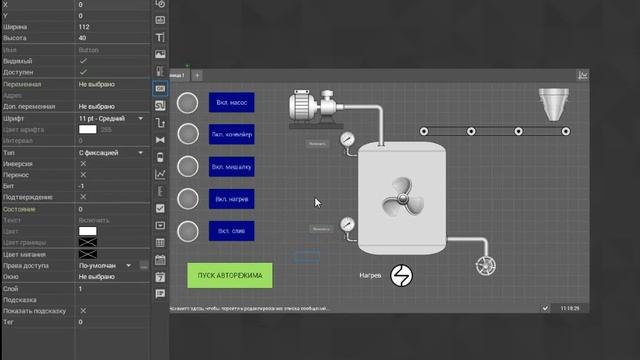Toggle the Подтверждение property
This screenshot has width=640, height=360.
pos(83,197)
